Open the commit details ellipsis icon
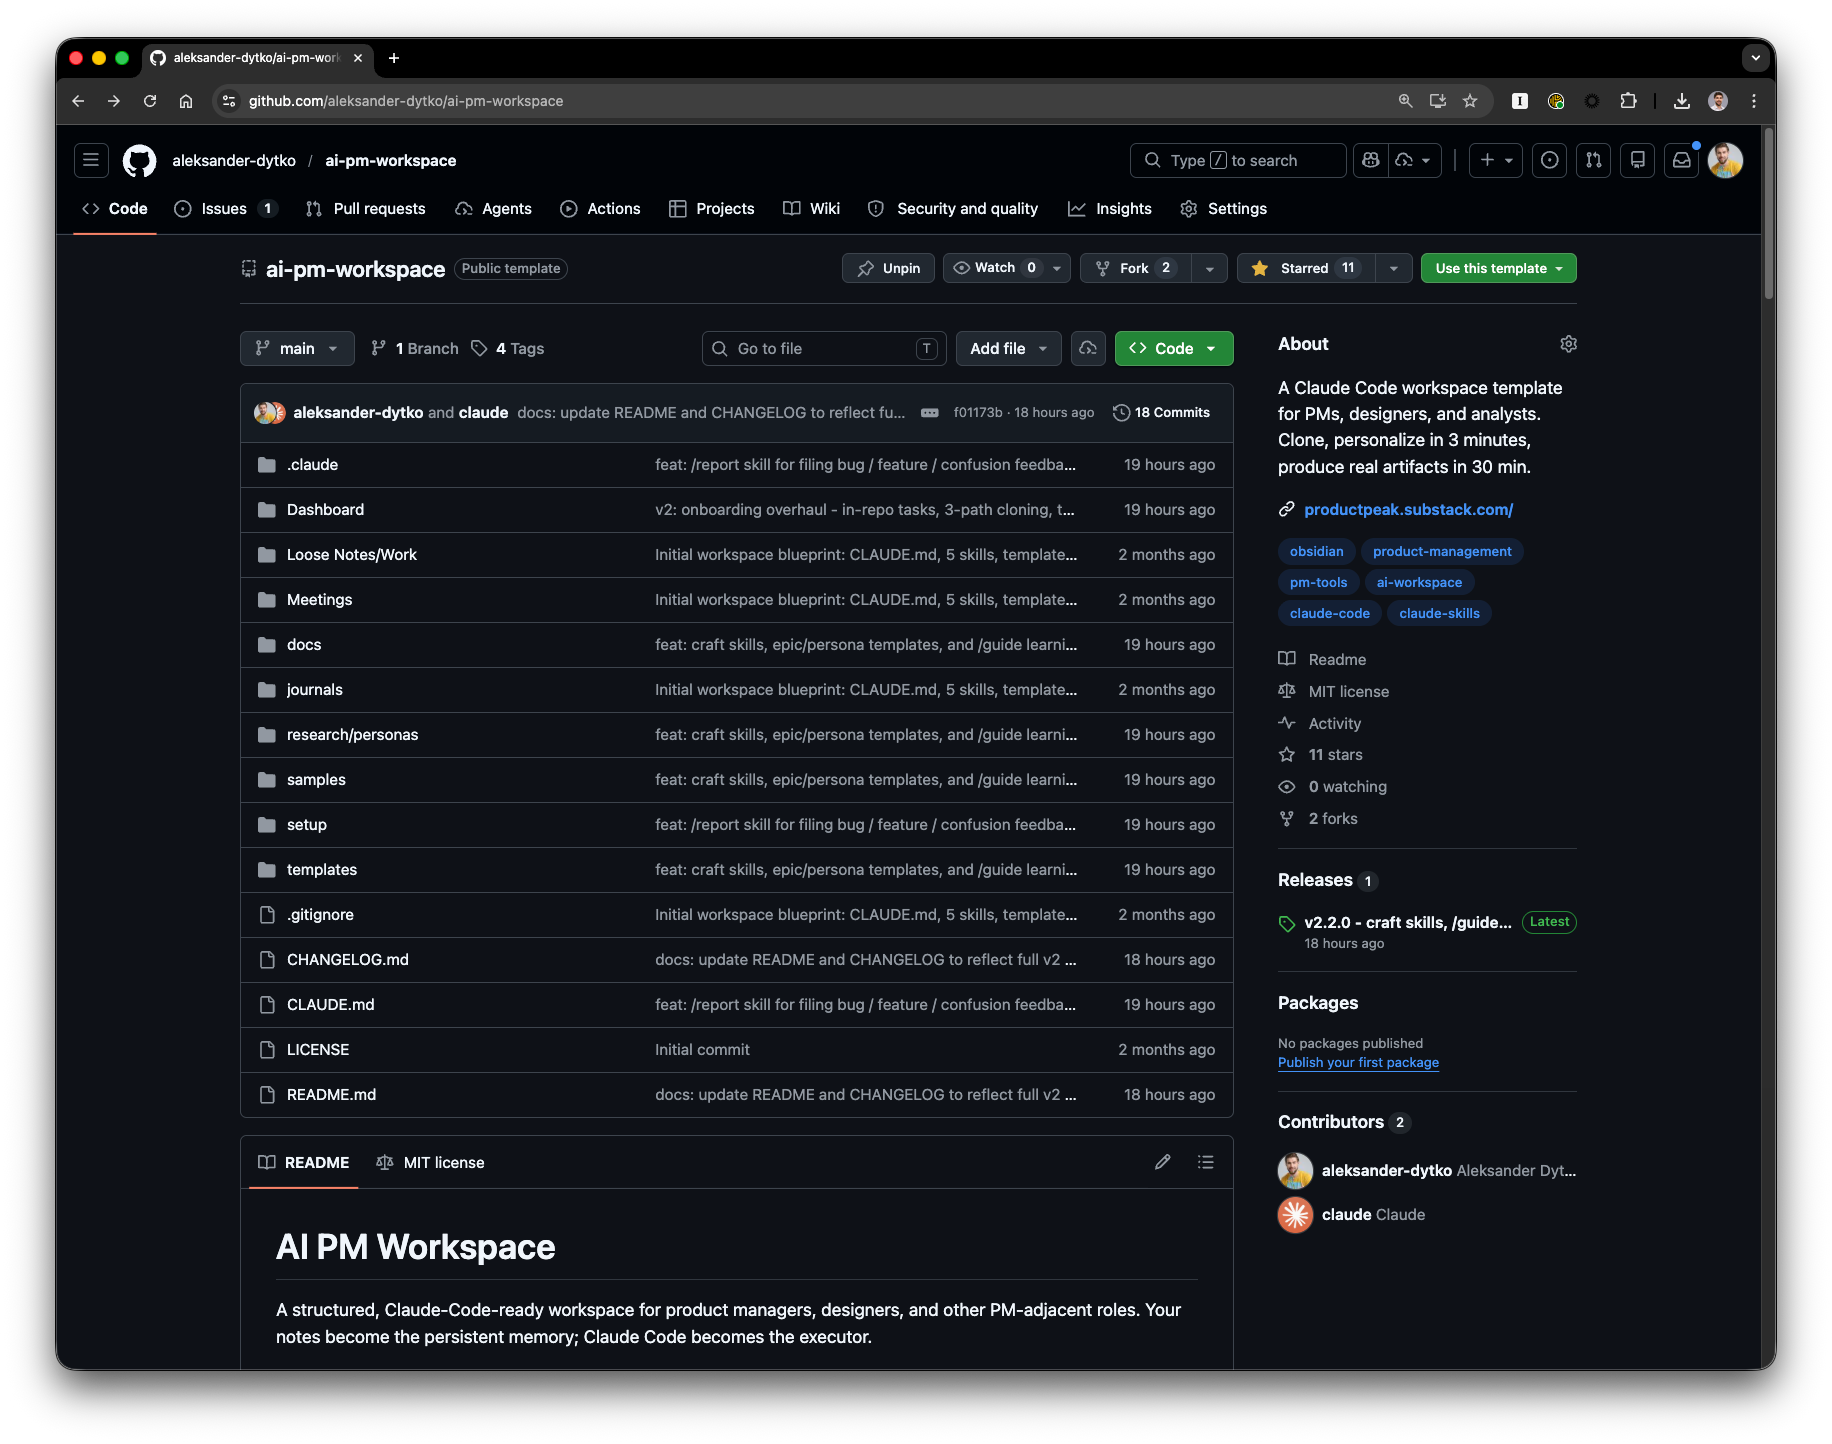 (x=930, y=413)
